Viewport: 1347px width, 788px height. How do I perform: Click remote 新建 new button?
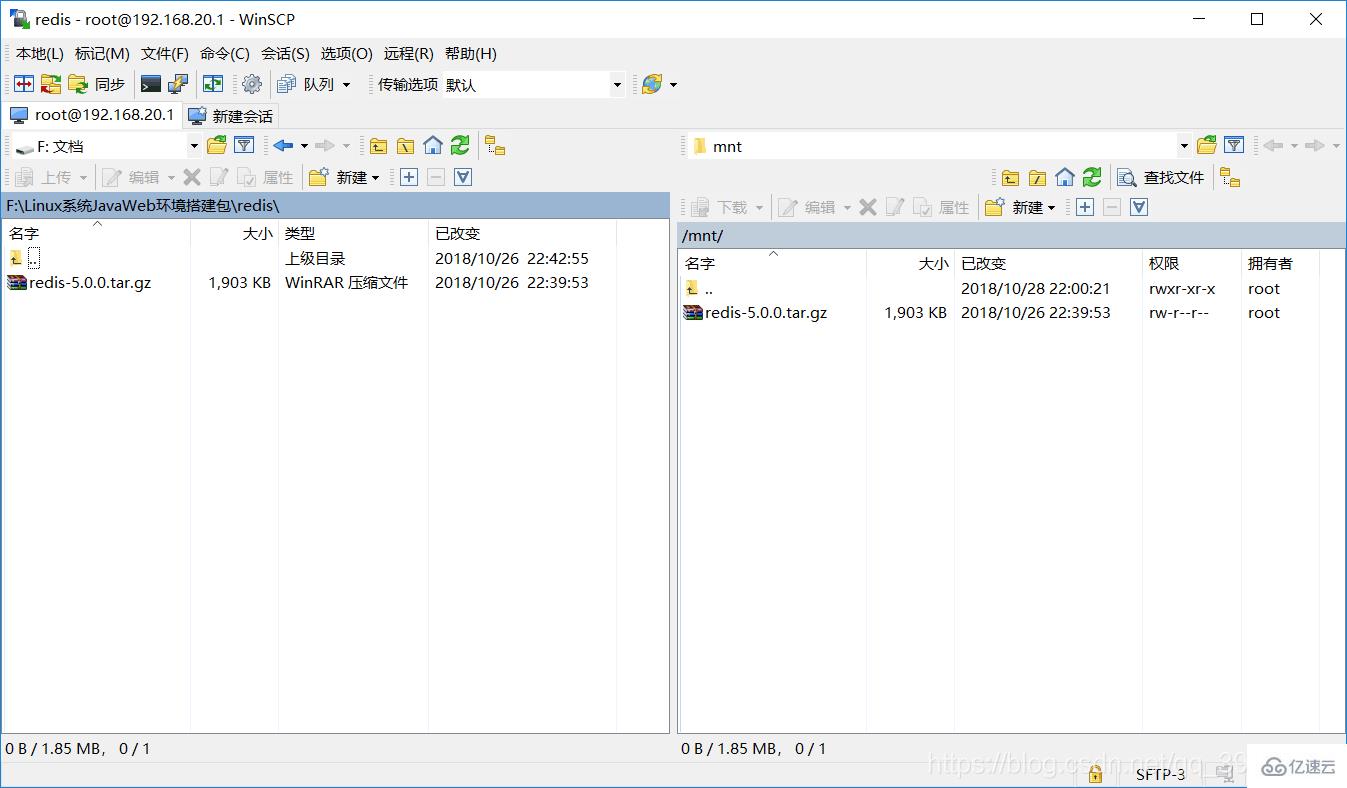point(1020,207)
